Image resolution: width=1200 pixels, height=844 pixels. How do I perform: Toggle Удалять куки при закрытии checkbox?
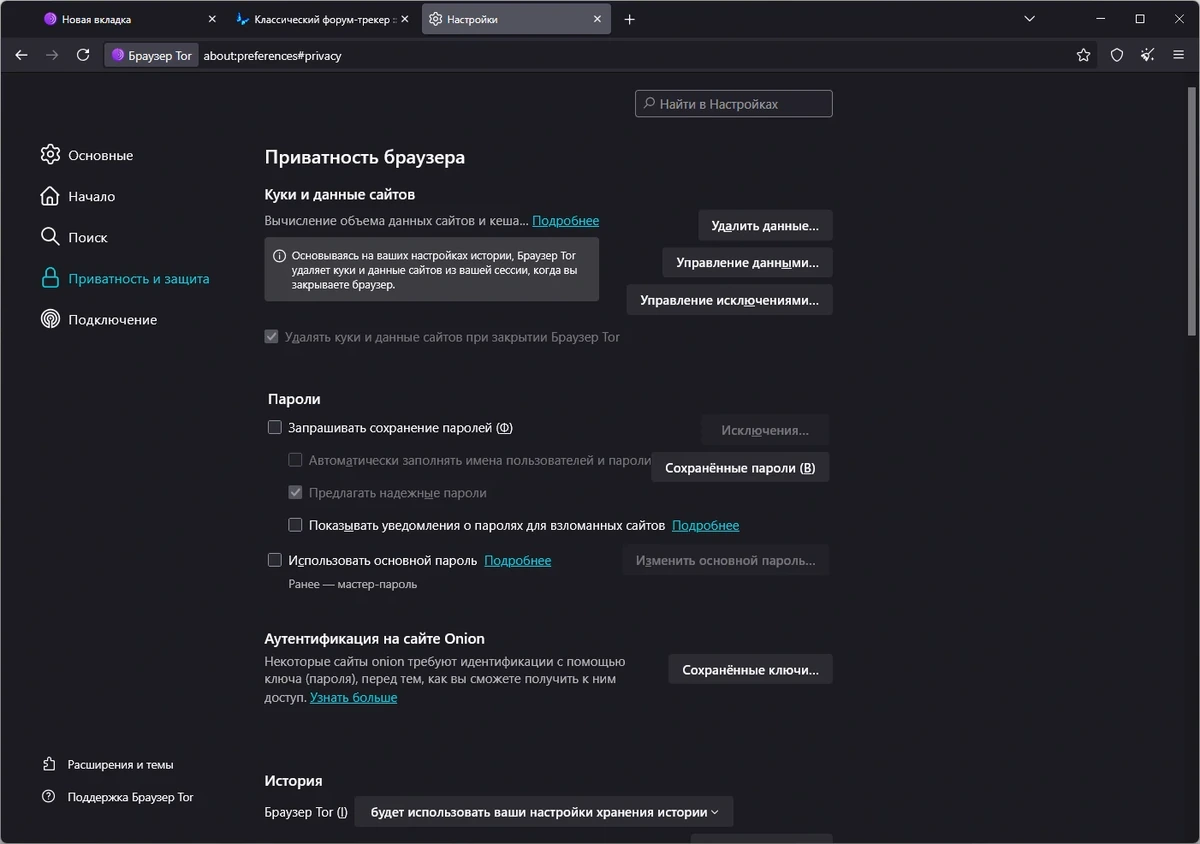pyautogui.click(x=271, y=337)
